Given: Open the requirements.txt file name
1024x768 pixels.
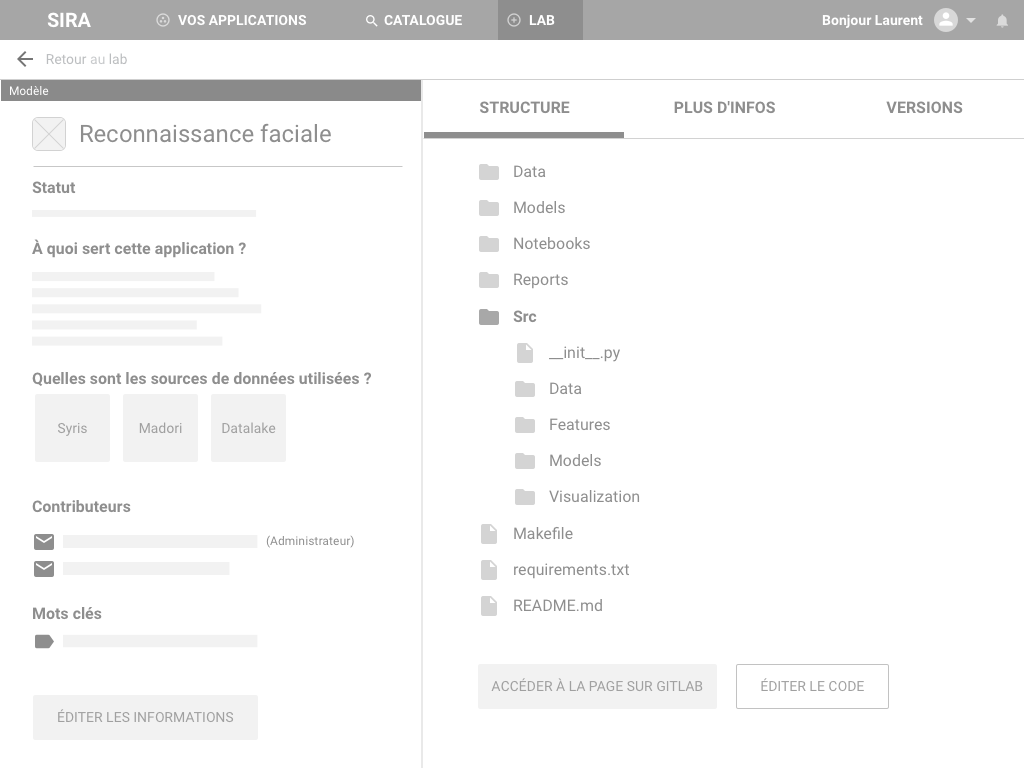Looking at the screenshot, I should 571,569.
